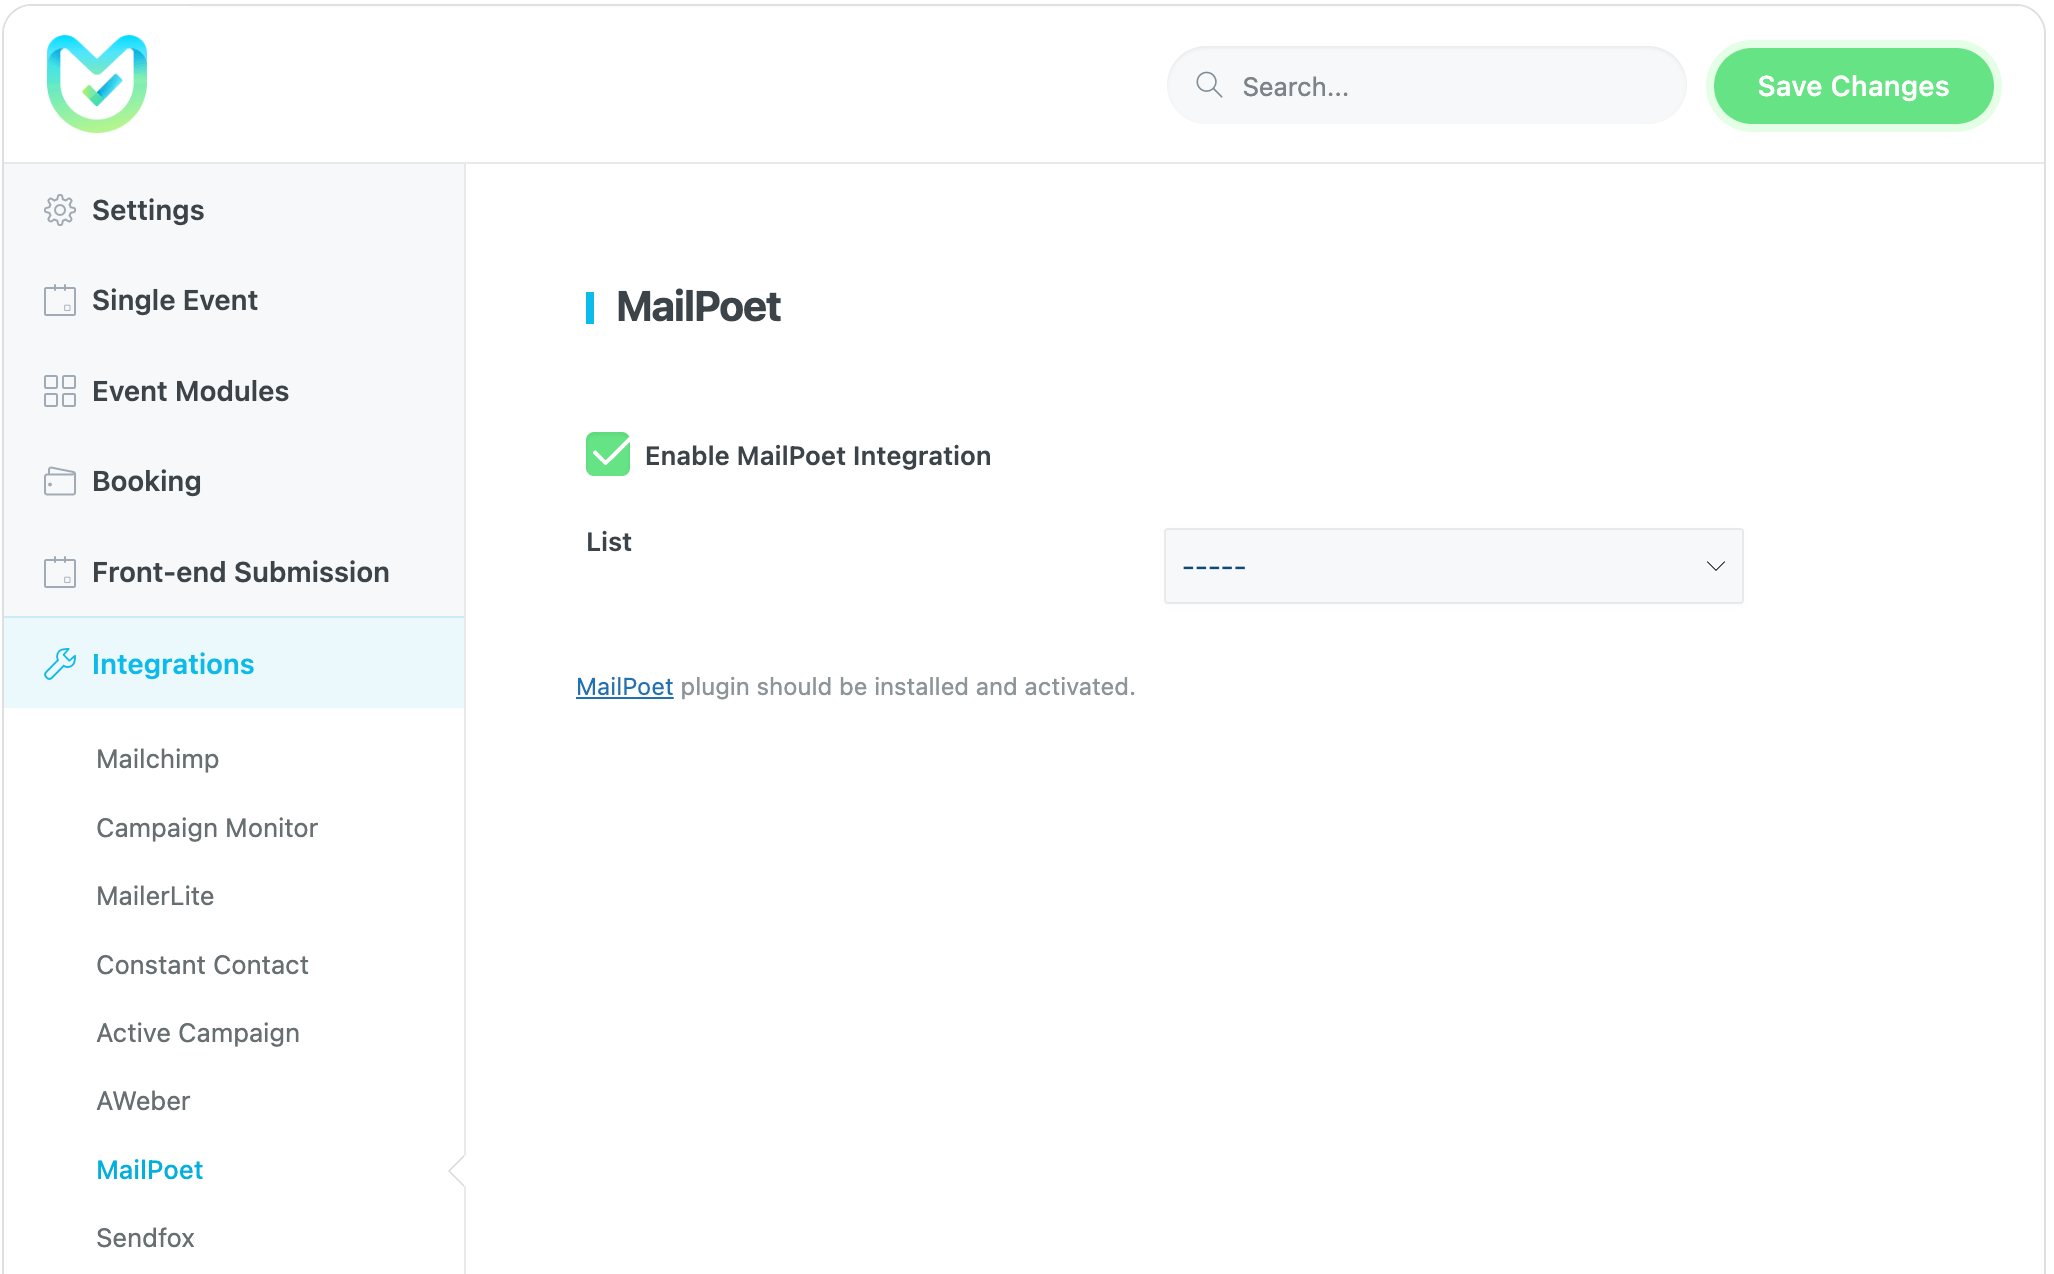Uncheck Enable MailPoet Integration checkbox
The image size is (2054, 1274).
(x=608, y=454)
